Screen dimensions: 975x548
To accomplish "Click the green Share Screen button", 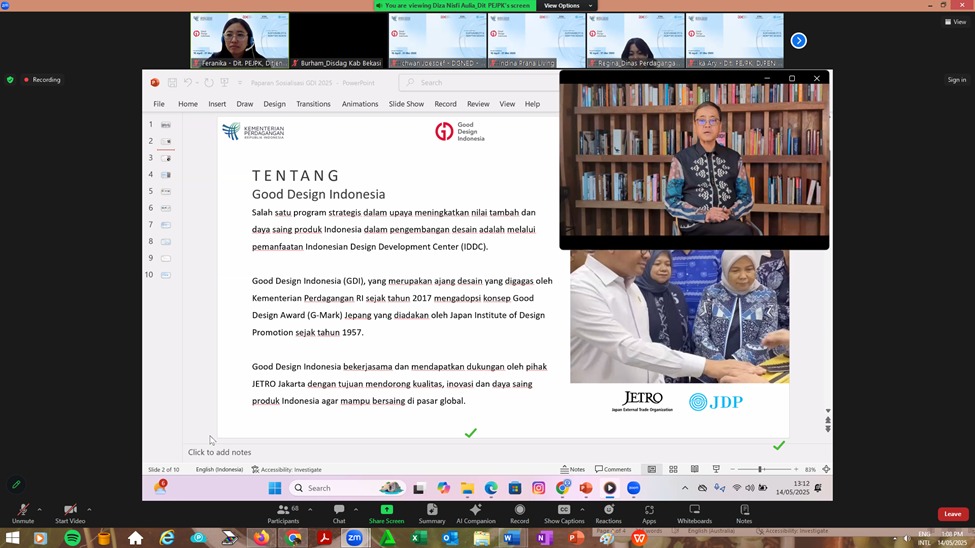I will pos(386,514).
